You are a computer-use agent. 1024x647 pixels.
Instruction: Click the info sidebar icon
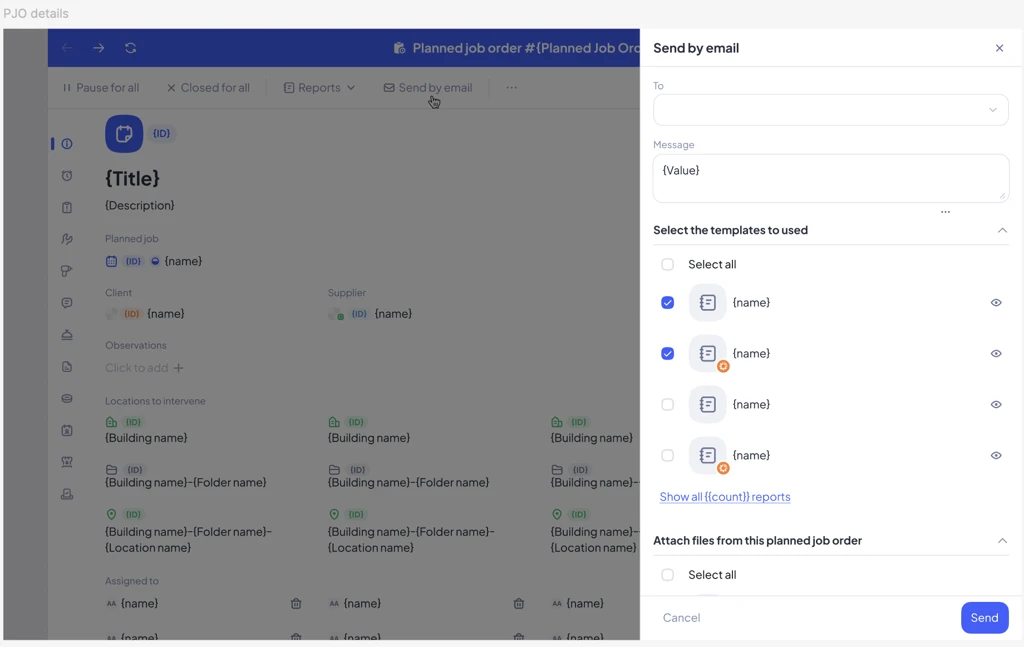pos(67,144)
